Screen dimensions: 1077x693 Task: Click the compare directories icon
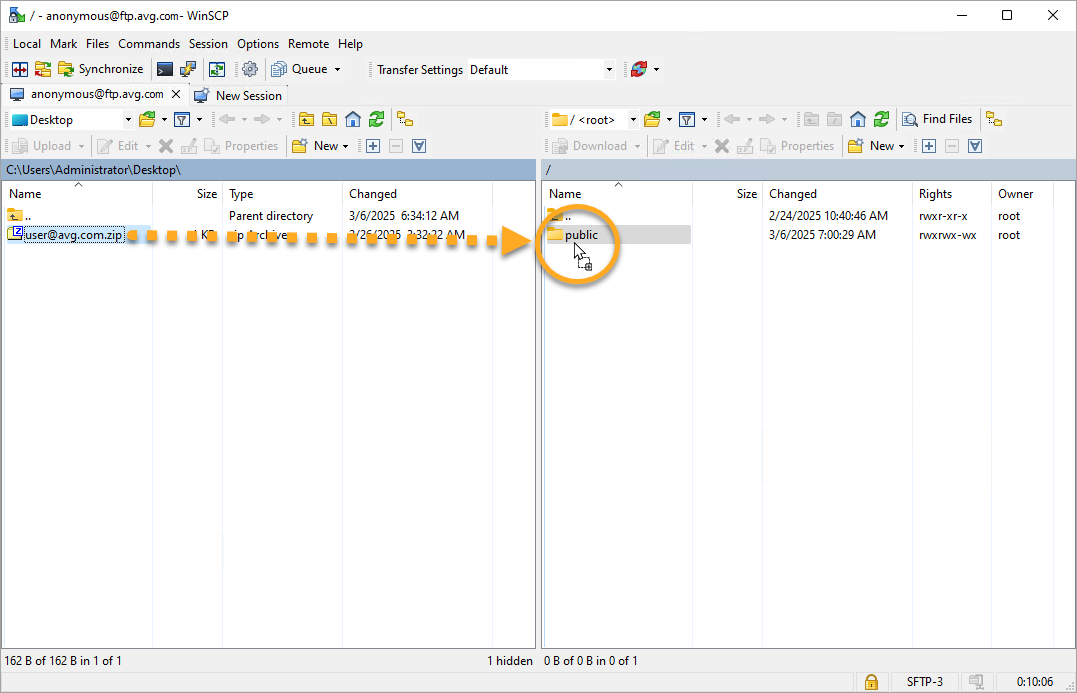click(x=19, y=69)
